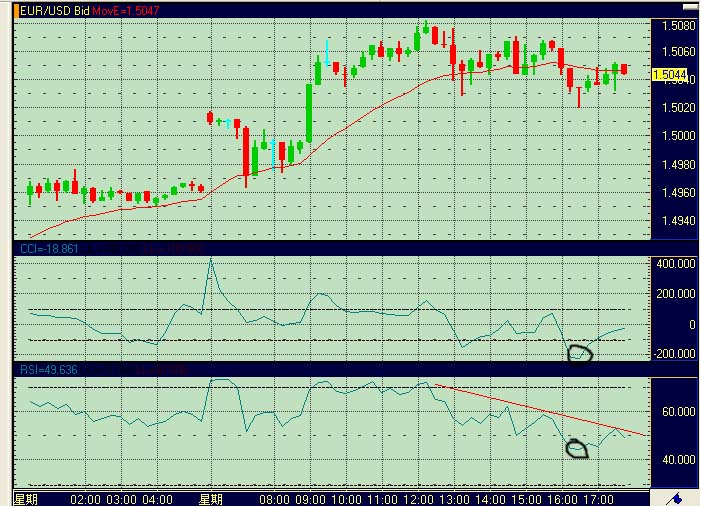Viewport: 701px width, 506px height.
Task: Click the 40.000 RSI scale value
Action: point(679,460)
